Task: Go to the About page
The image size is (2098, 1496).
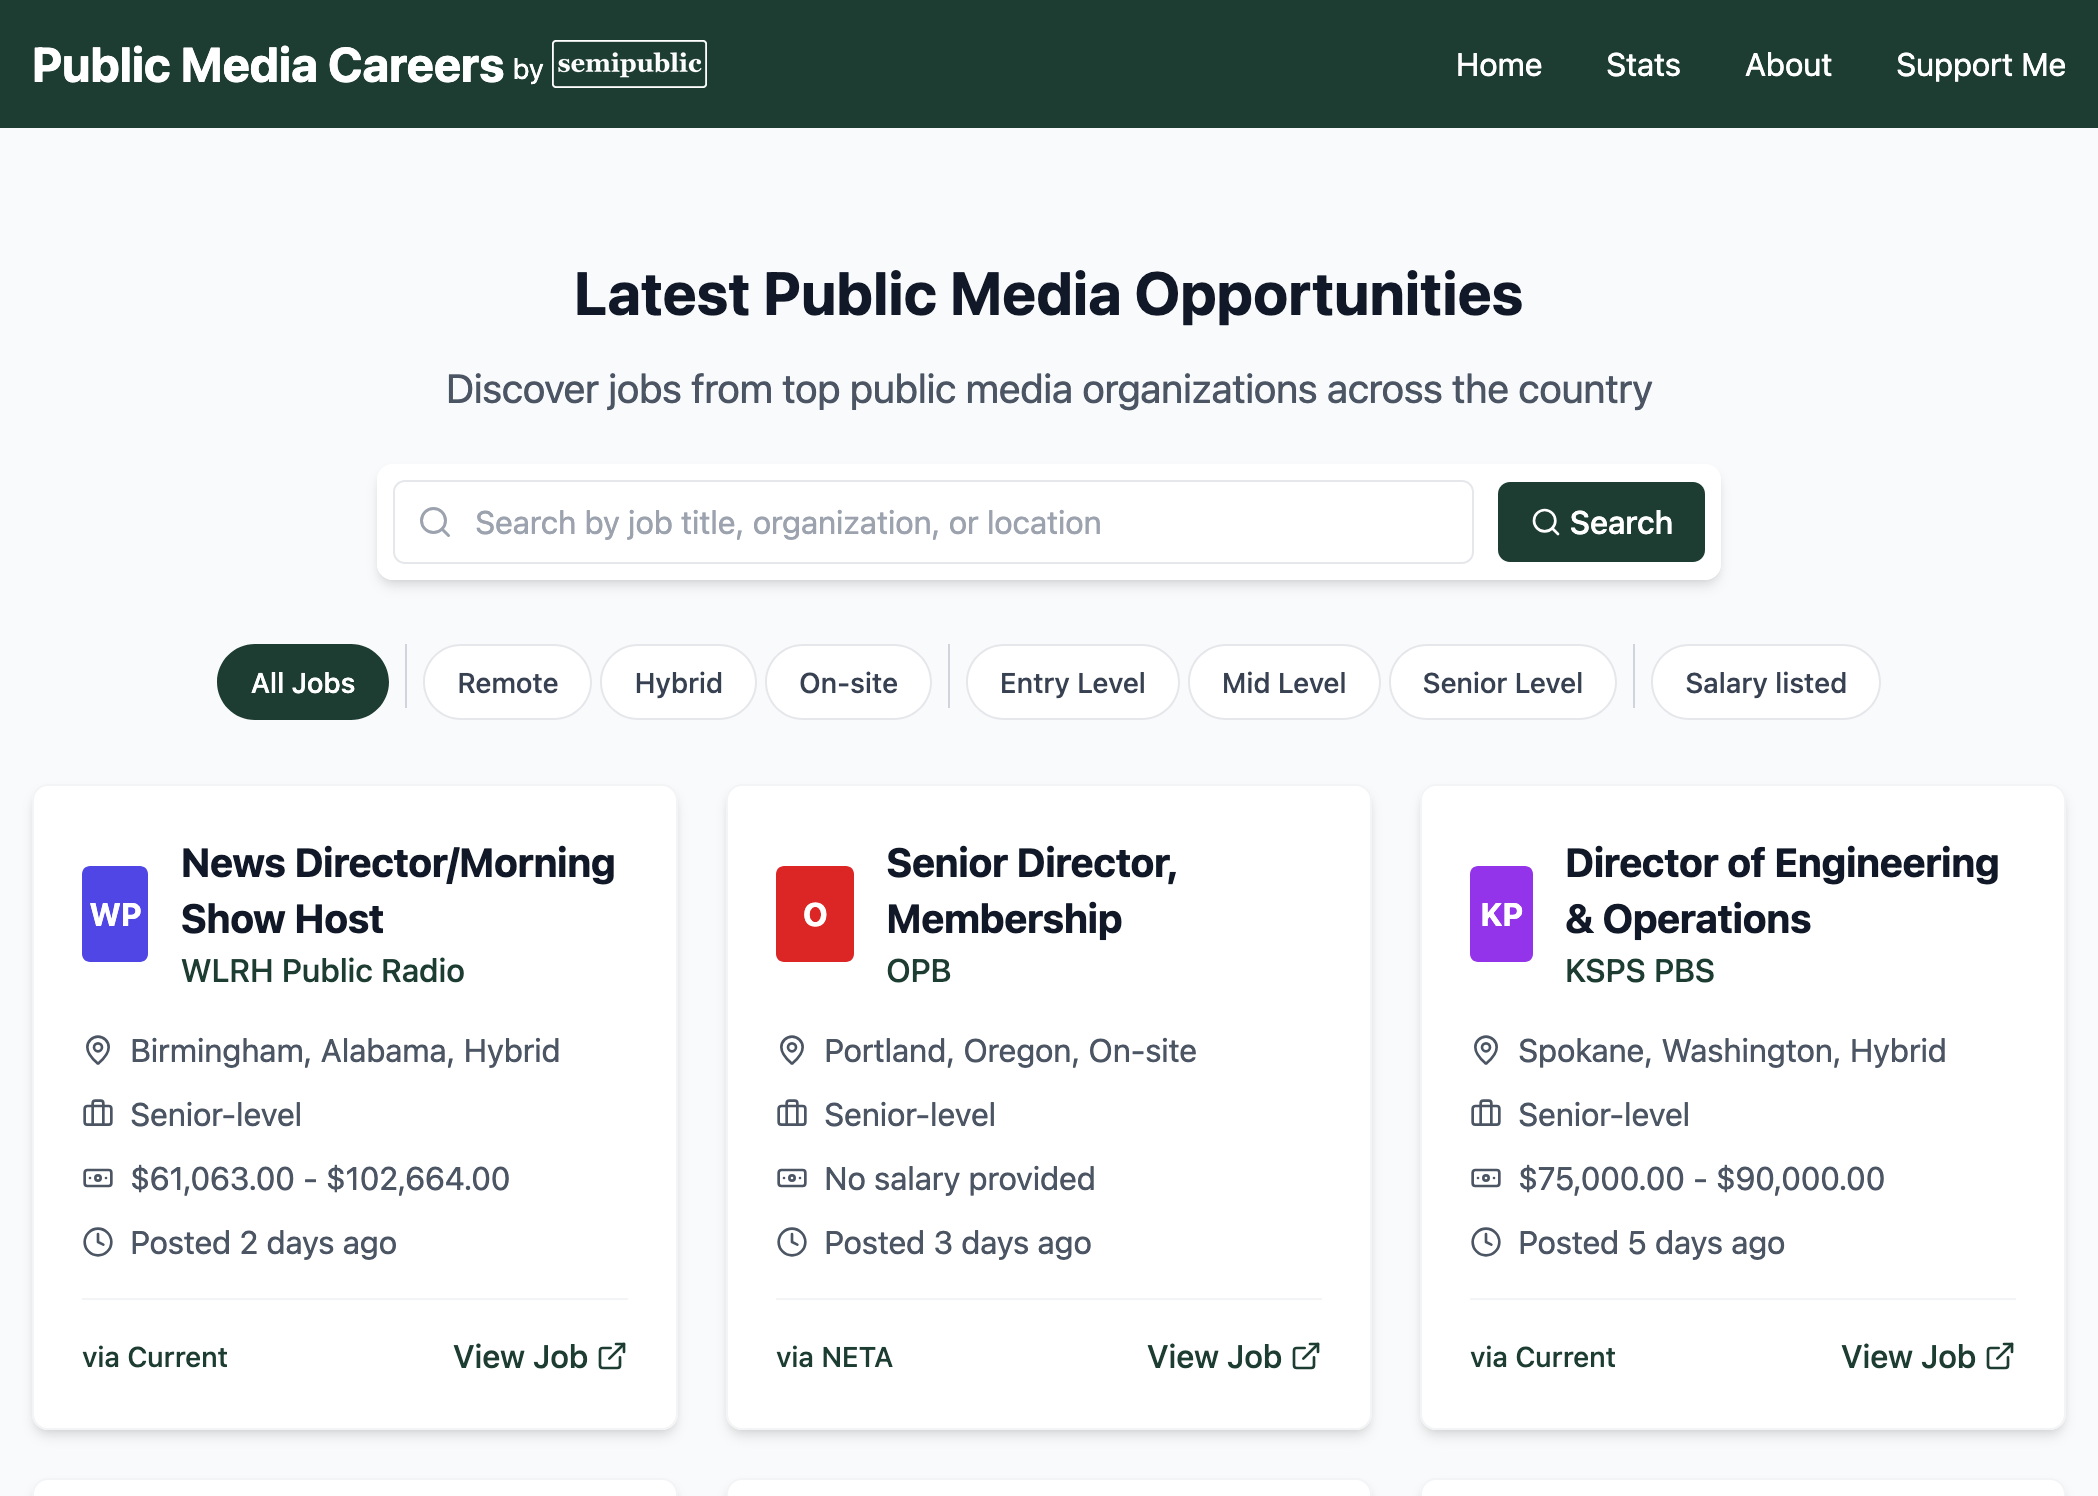Action: (x=1788, y=64)
